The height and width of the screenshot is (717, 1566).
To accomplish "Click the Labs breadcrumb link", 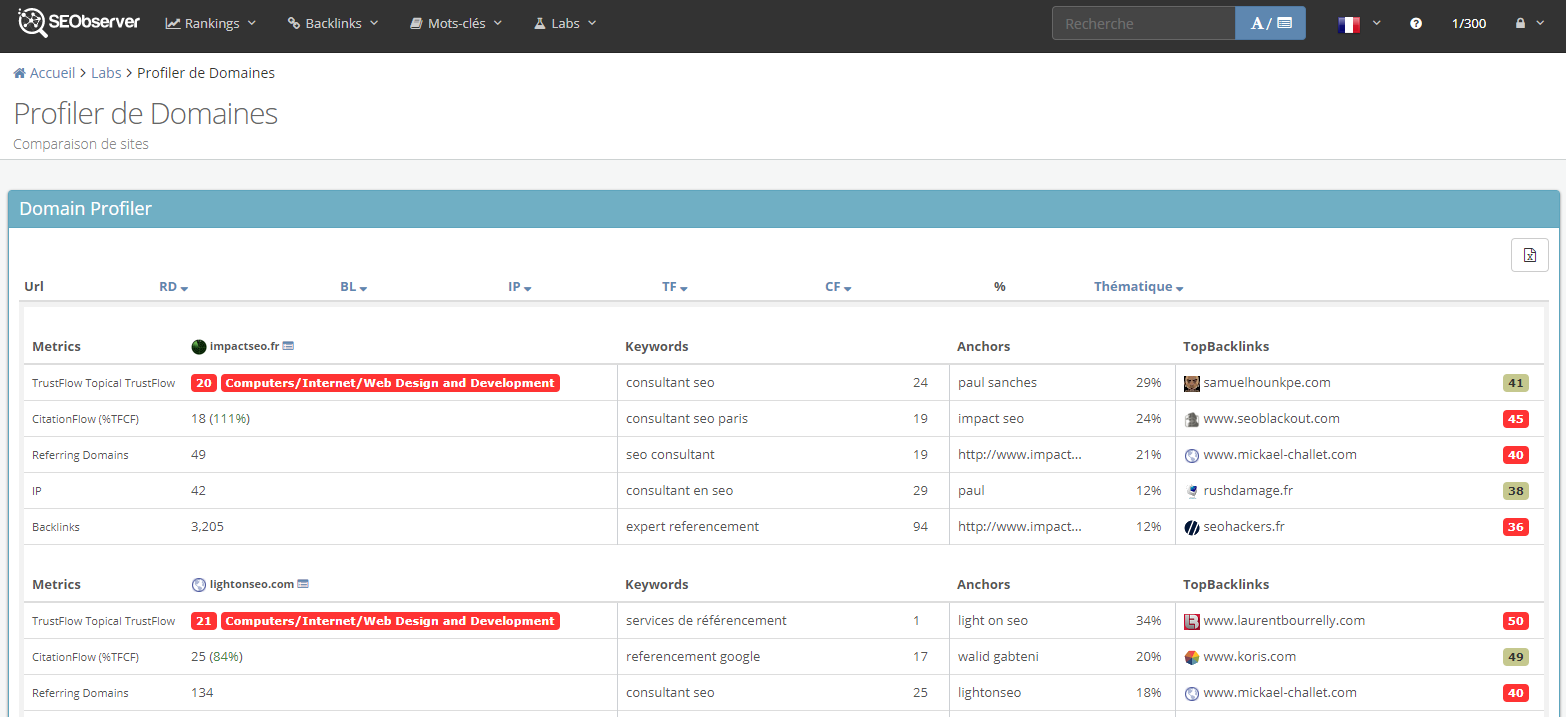I will click(106, 73).
